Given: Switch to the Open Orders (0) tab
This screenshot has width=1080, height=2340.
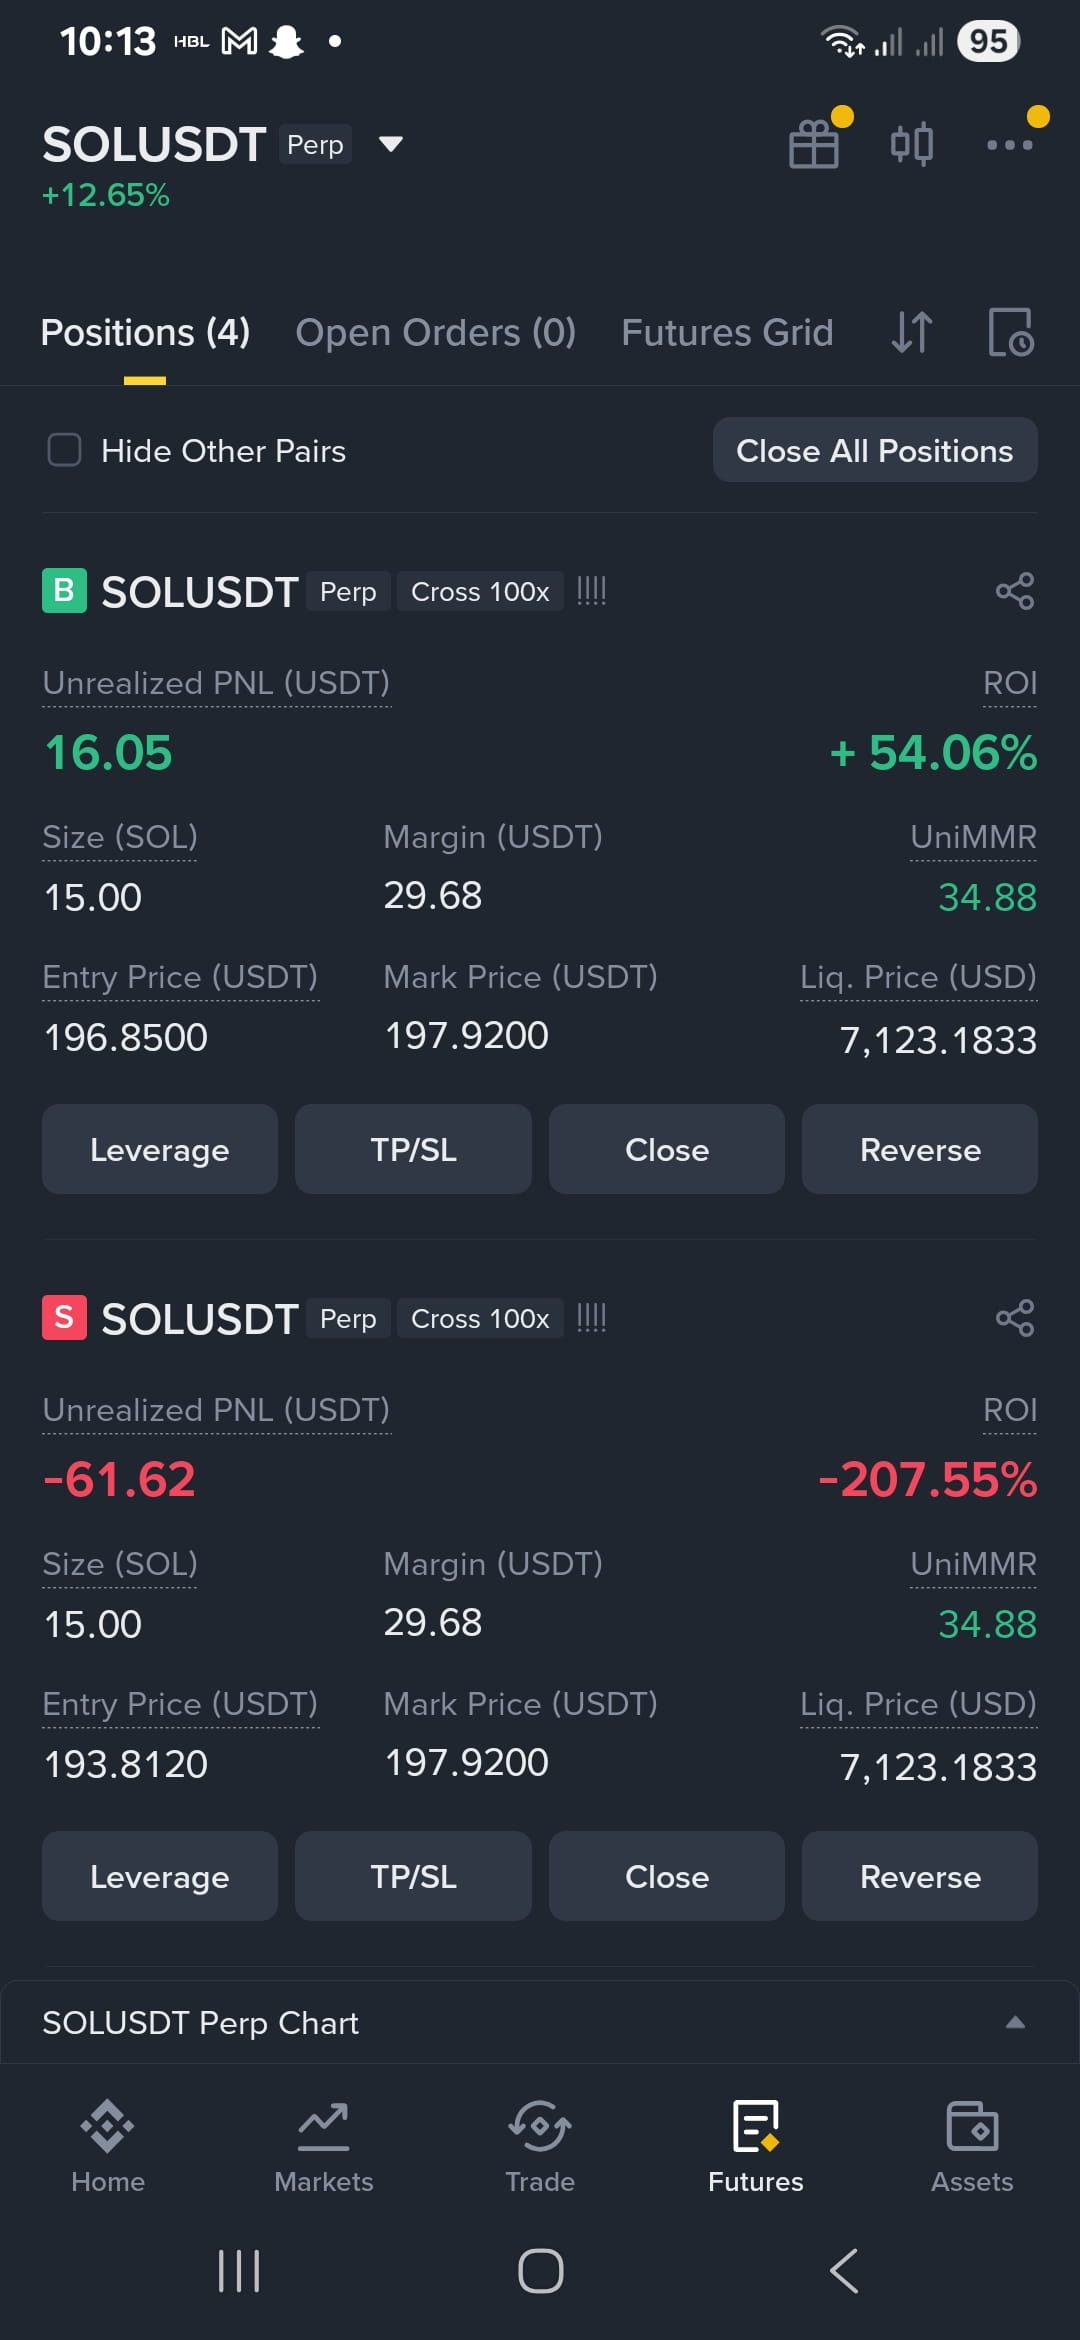Looking at the screenshot, I should (436, 332).
